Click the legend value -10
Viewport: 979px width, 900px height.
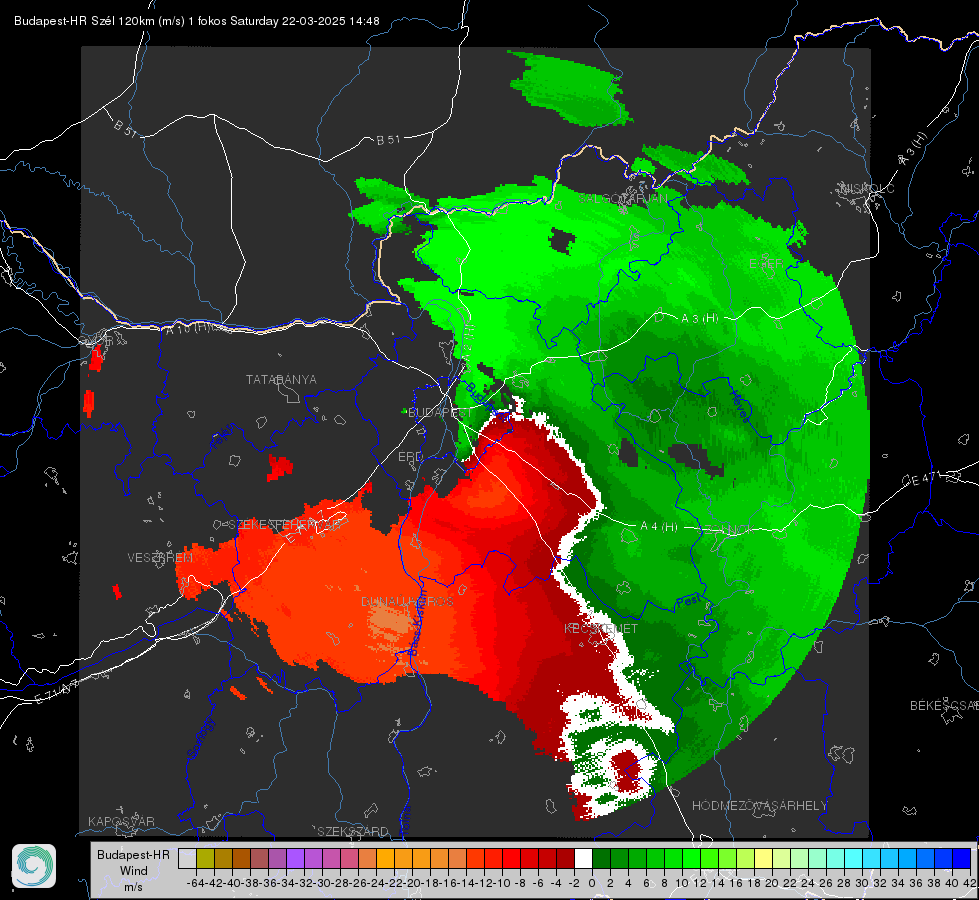click(x=501, y=883)
